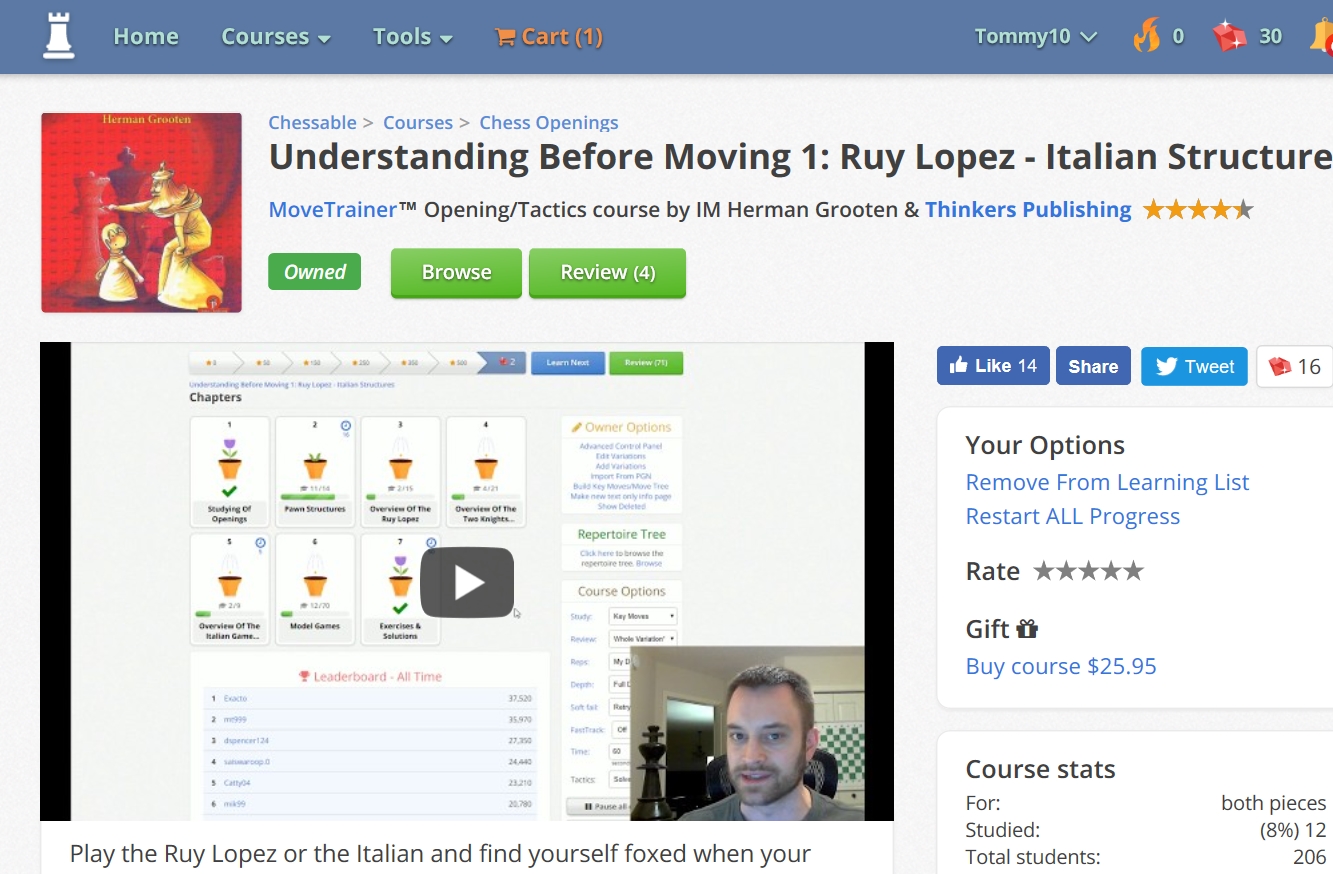Go to Chessable breadcrumb link
The height and width of the screenshot is (874, 1333).
[x=312, y=123]
